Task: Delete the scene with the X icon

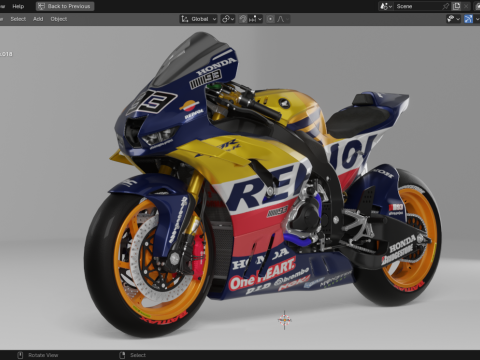Action: click(x=466, y=6)
